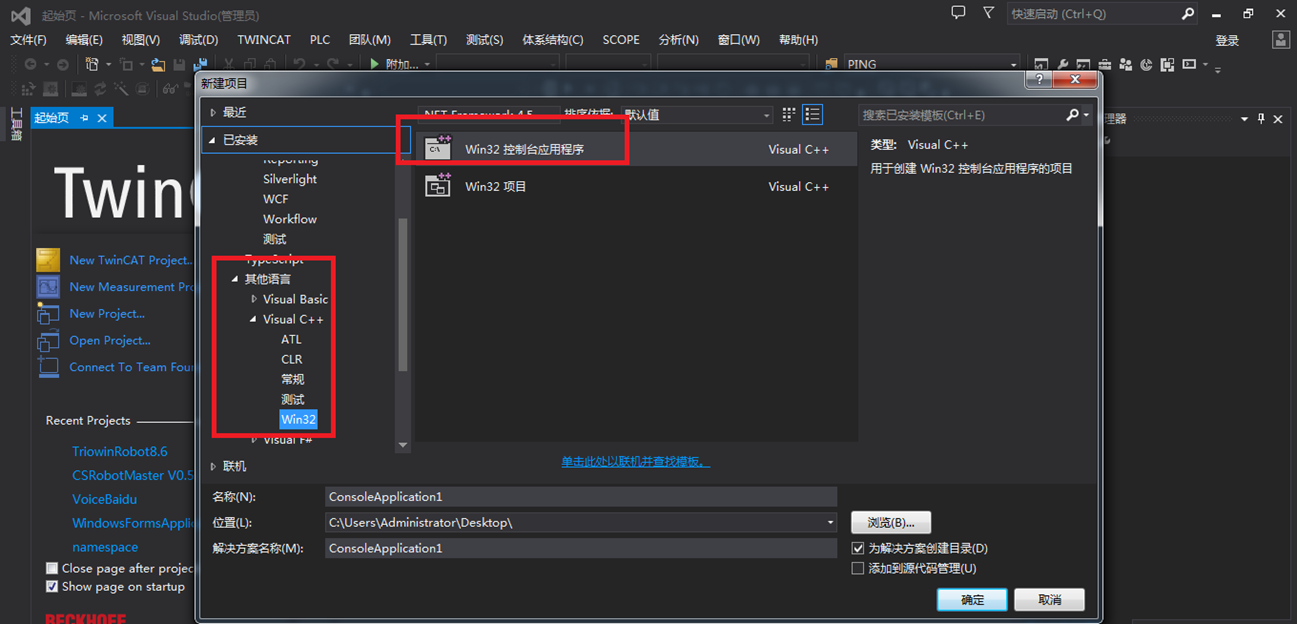Click the template tree scrollbar thumb

coord(403,295)
